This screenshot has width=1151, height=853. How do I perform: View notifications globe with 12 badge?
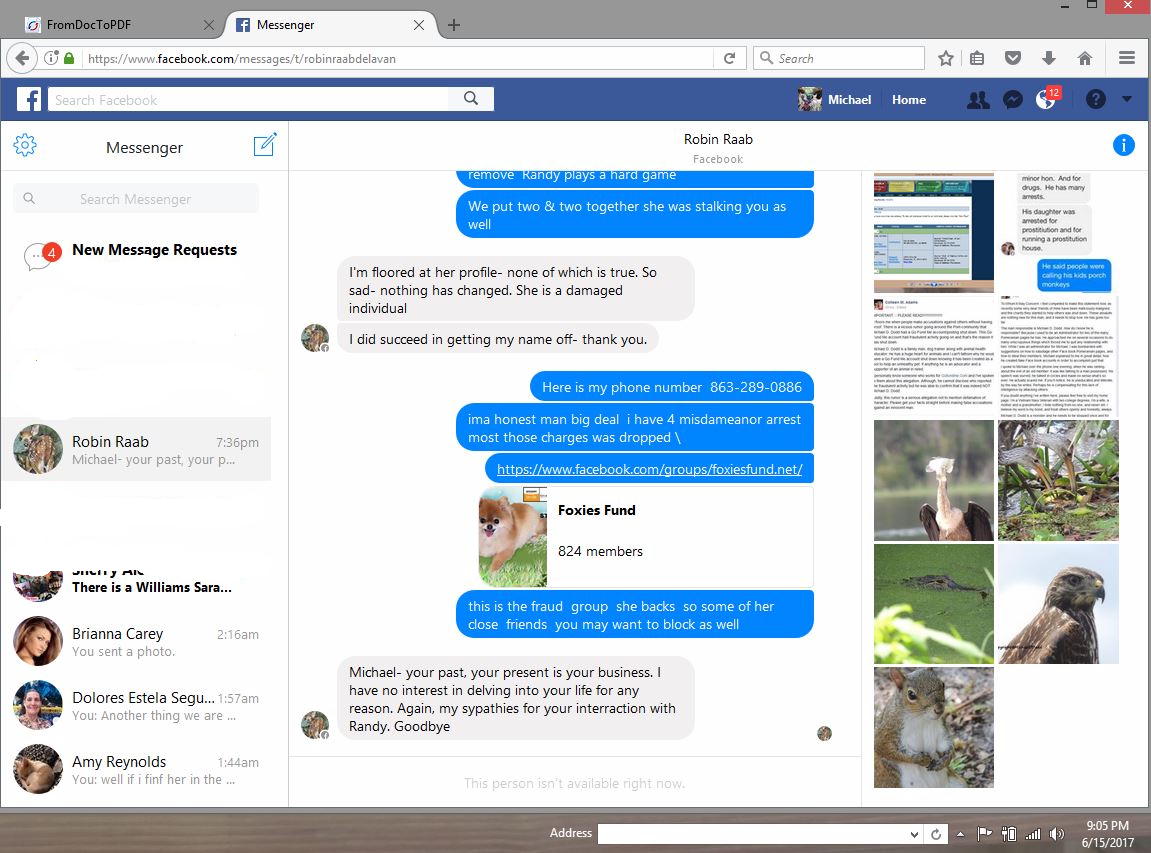[1047, 99]
